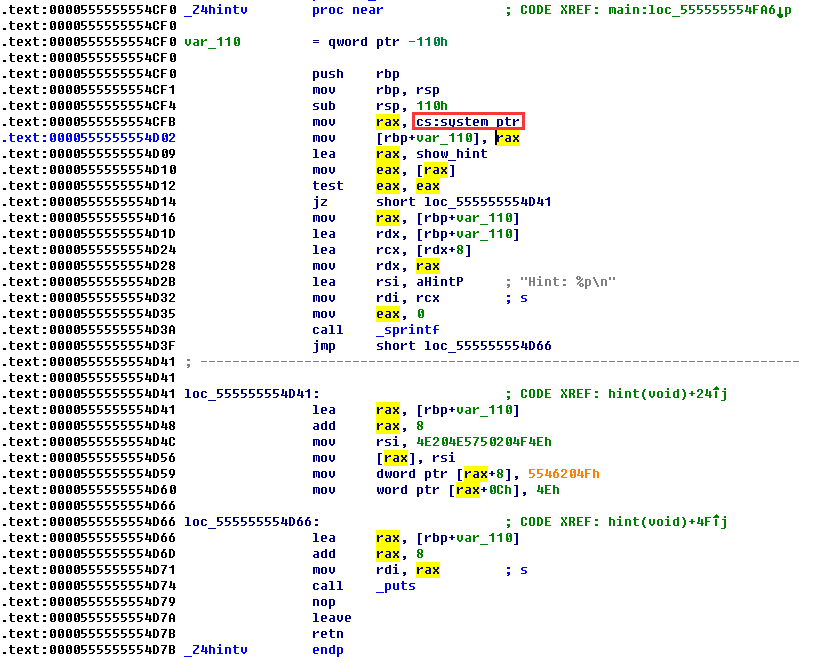
Task: Click the loc_555555554D66 label definition
Action: click(x=252, y=522)
